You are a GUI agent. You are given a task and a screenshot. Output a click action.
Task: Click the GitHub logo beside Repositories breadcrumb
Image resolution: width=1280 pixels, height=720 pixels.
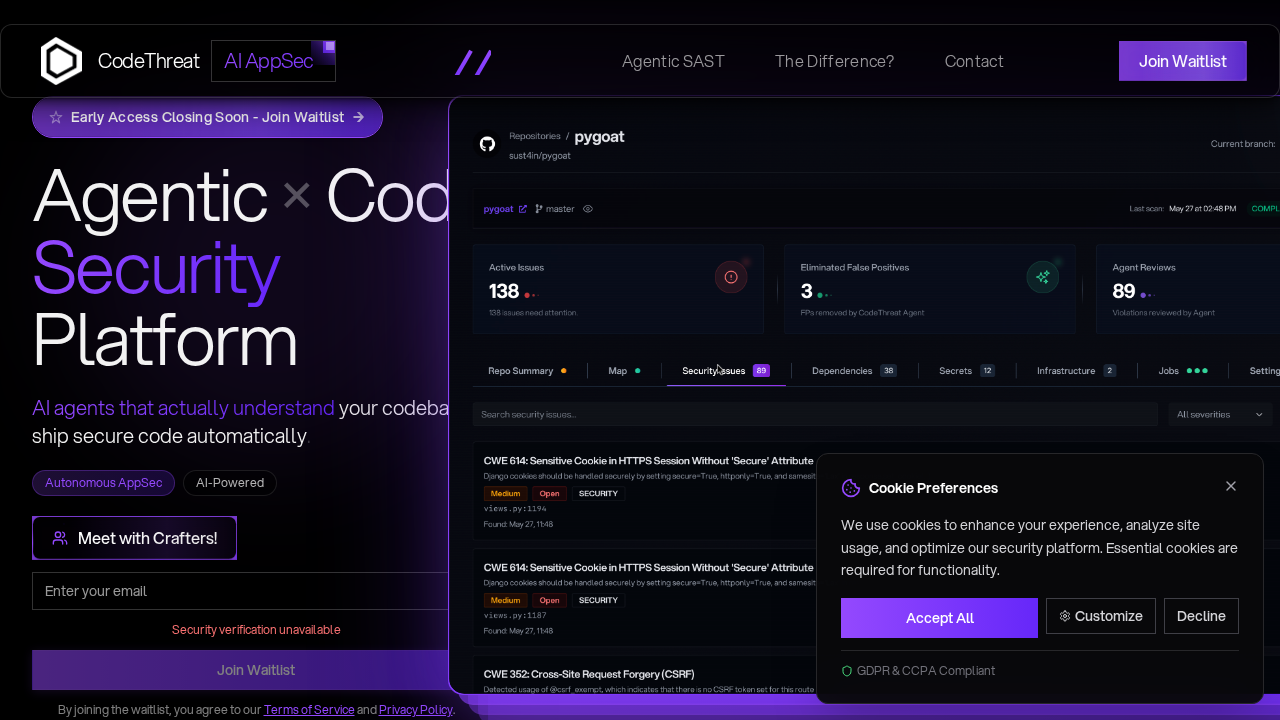pos(487,144)
